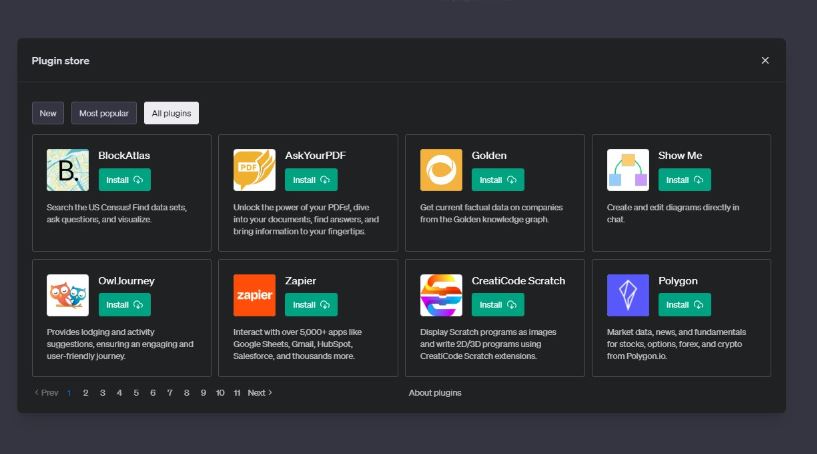The width and height of the screenshot is (817, 454).
Task: Jump to page 4 of plugins
Action: click(119, 392)
